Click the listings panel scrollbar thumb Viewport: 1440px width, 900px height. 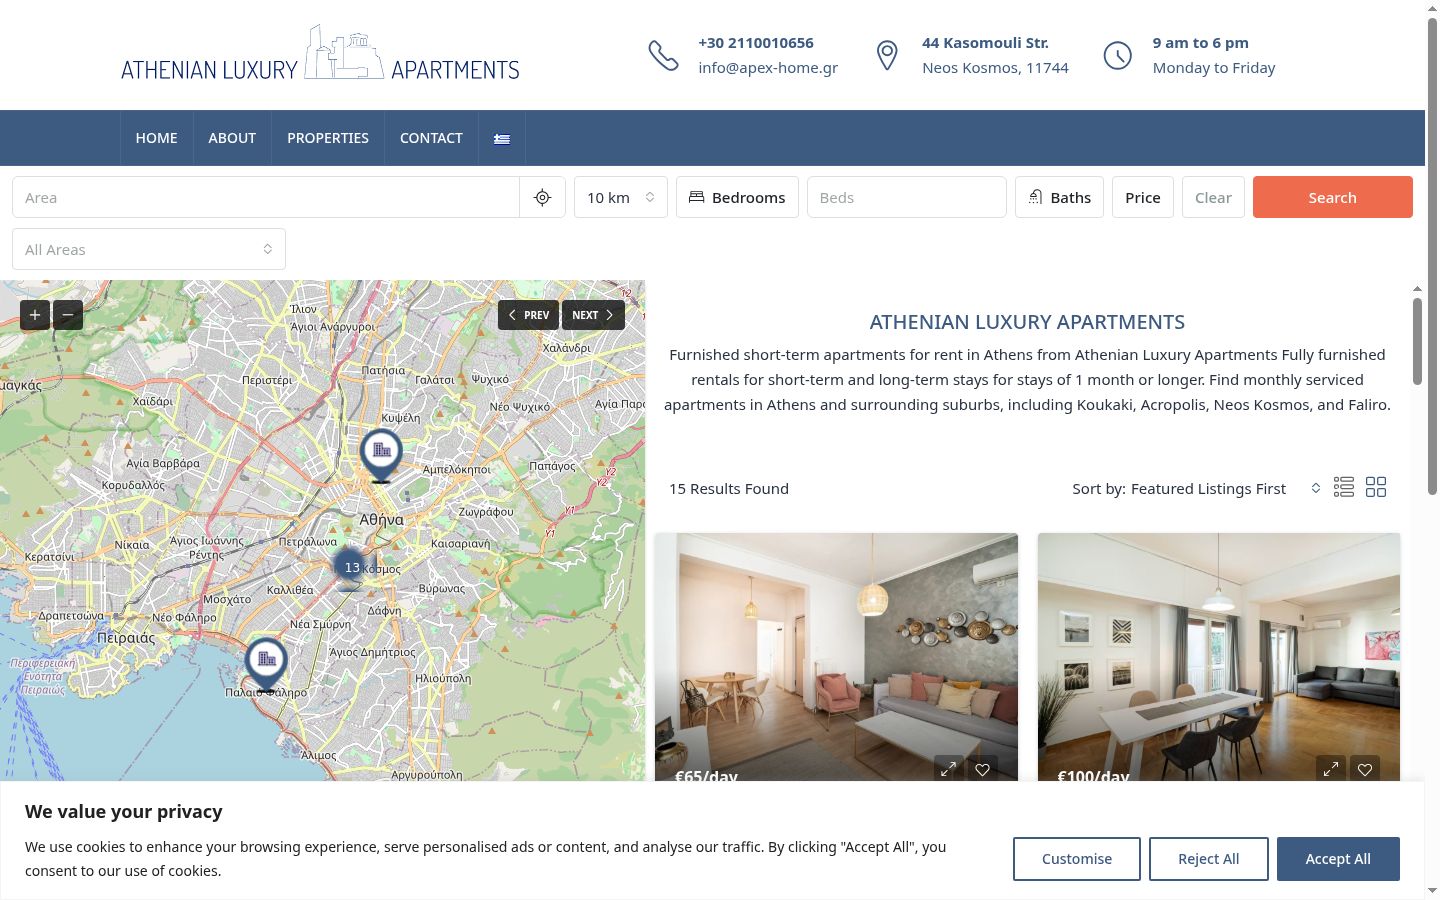click(x=1417, y=340)
